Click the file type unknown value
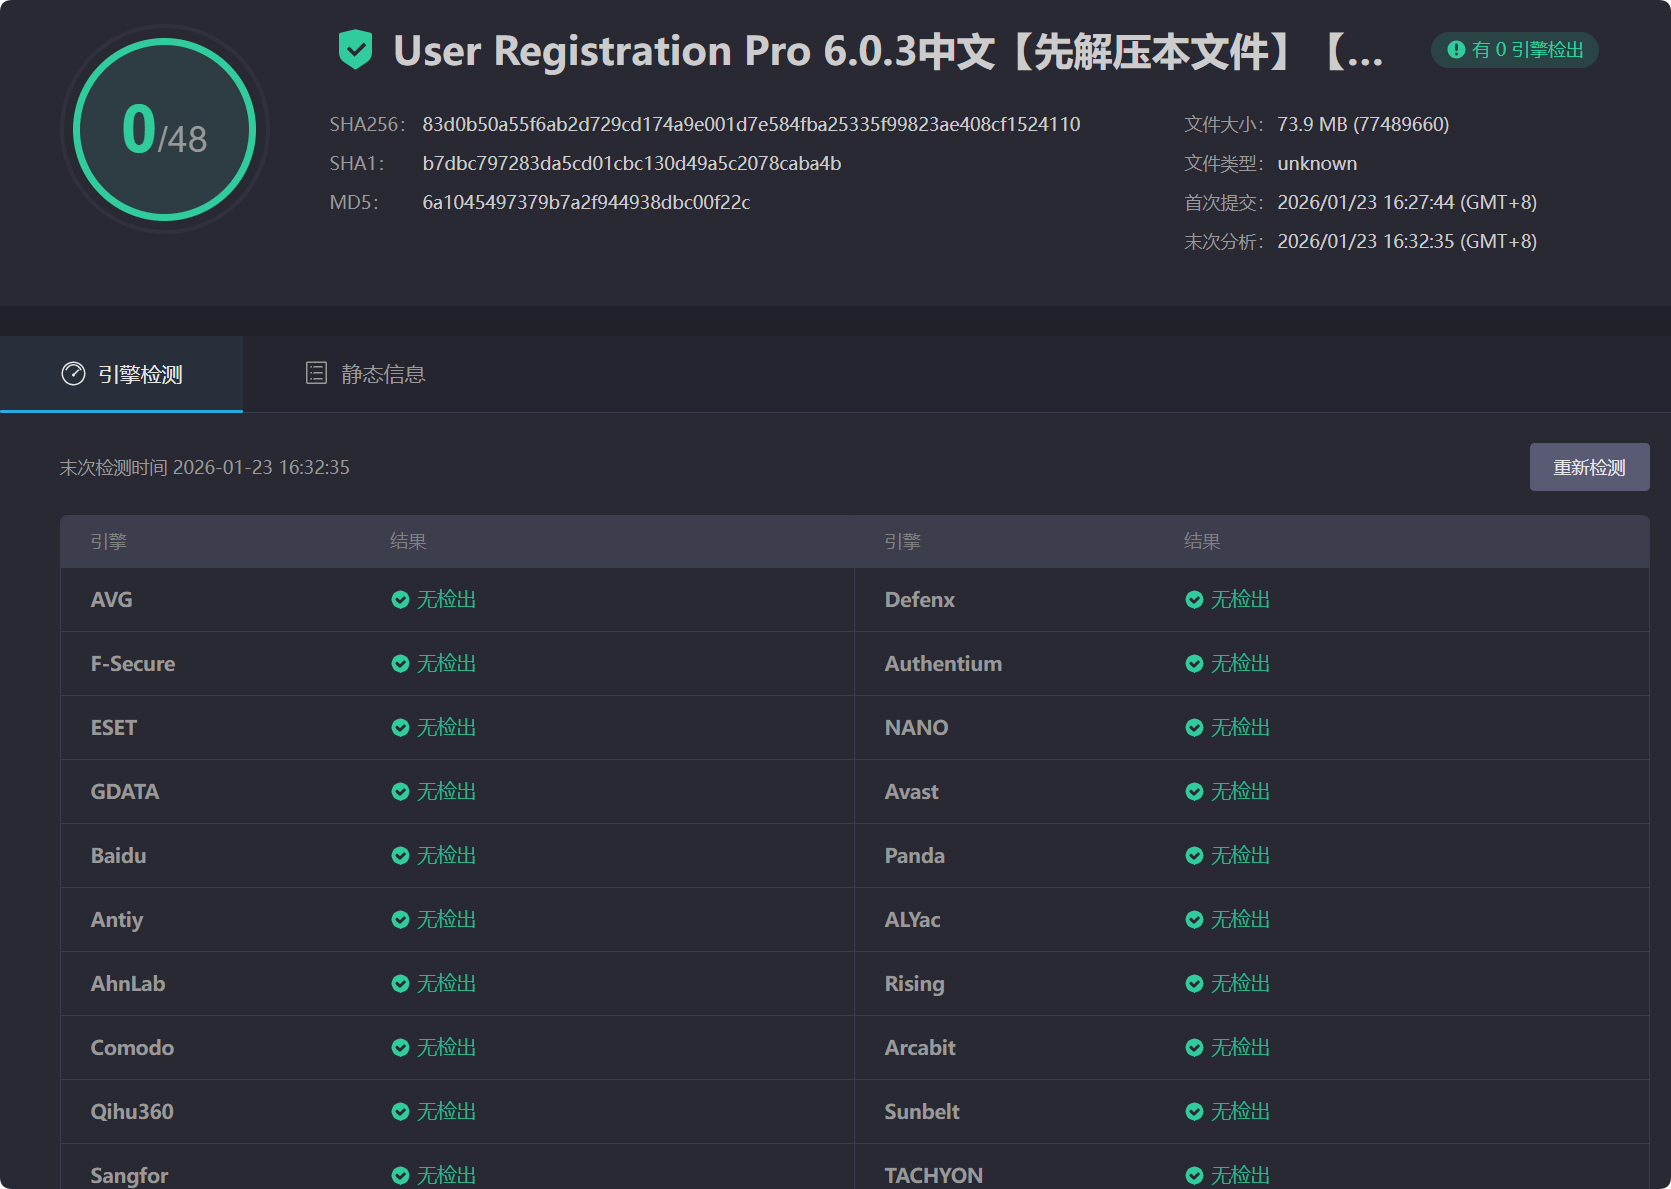Viewport: 1671px width, 1189px height. point(1317,163)
